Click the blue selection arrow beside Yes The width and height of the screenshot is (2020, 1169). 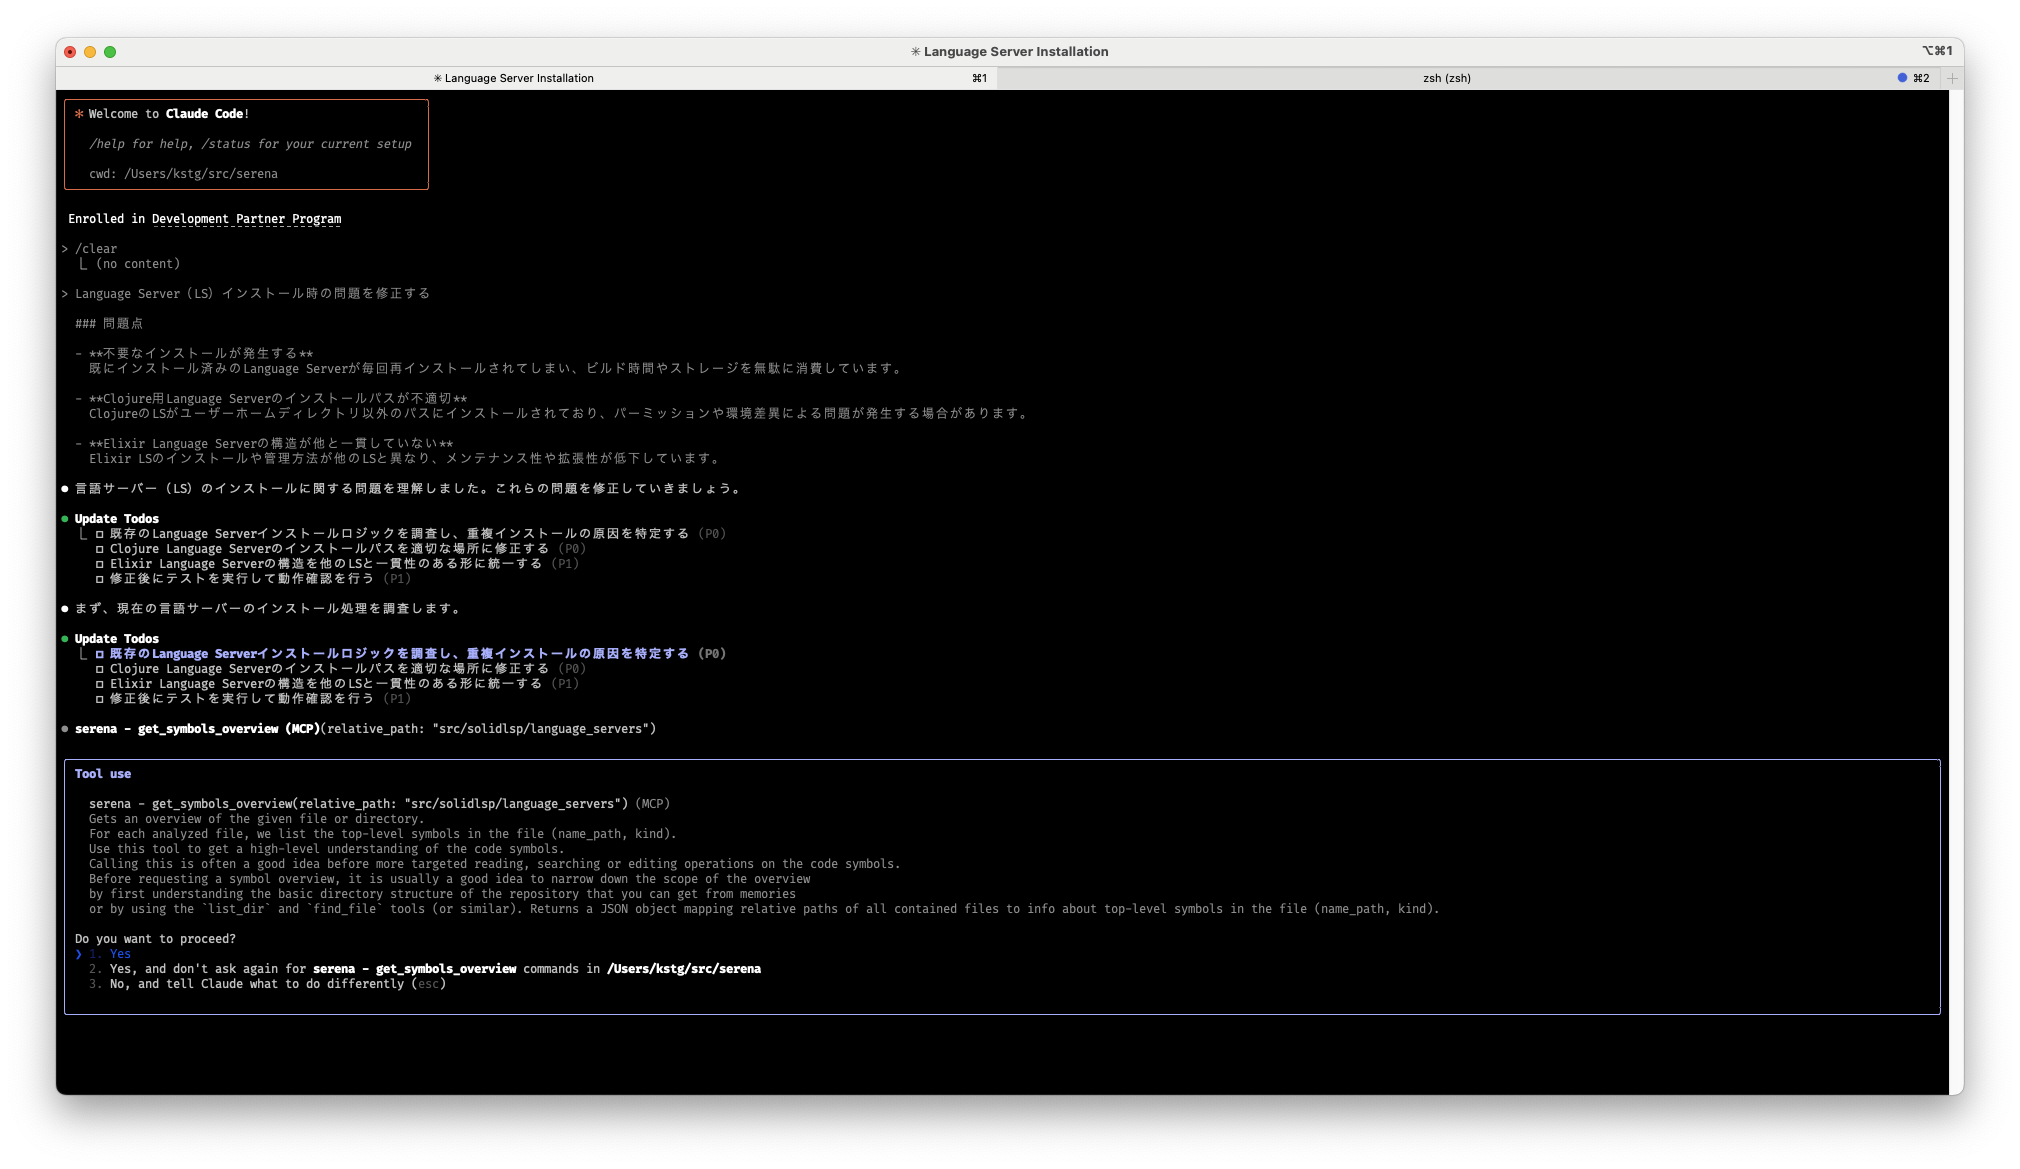(x=79, y=954)
